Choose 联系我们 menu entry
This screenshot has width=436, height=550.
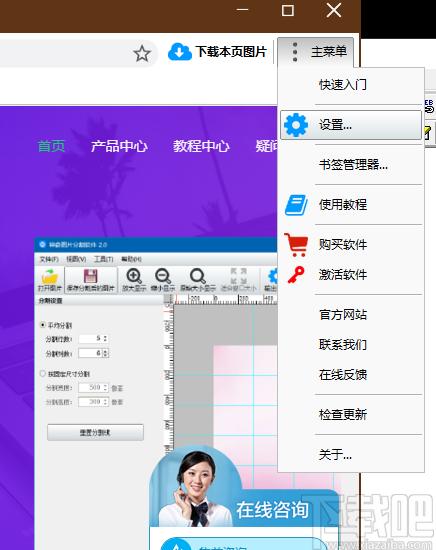[343, 344]
